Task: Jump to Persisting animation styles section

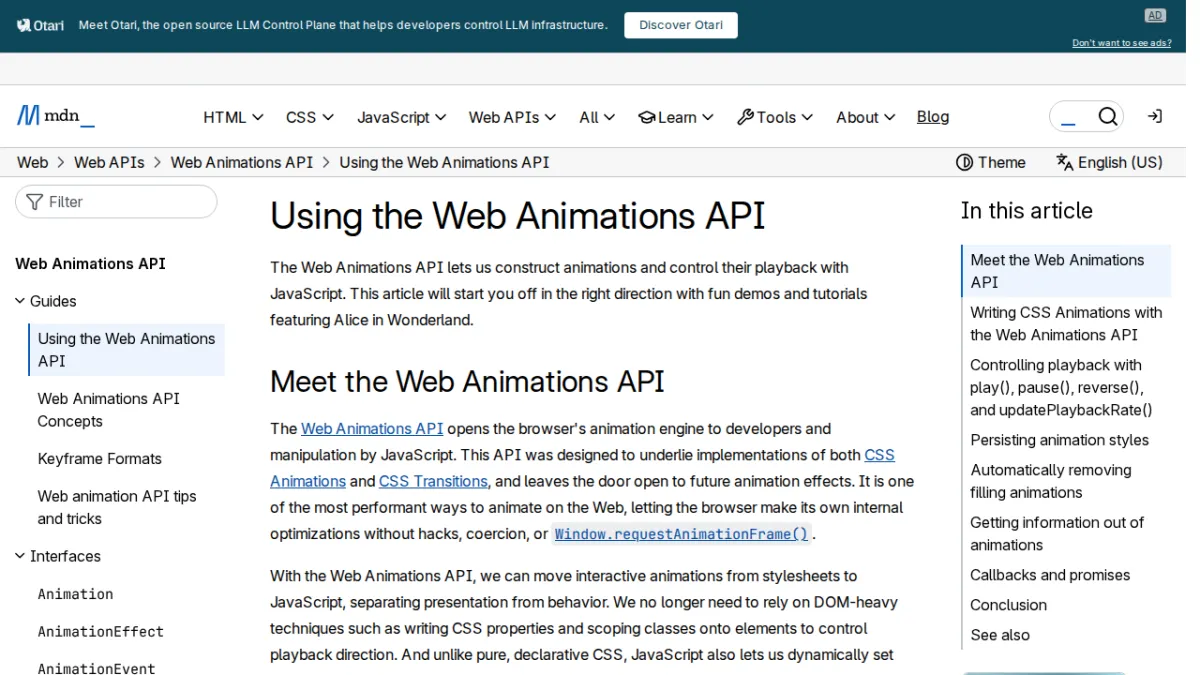Action: 1059,440
